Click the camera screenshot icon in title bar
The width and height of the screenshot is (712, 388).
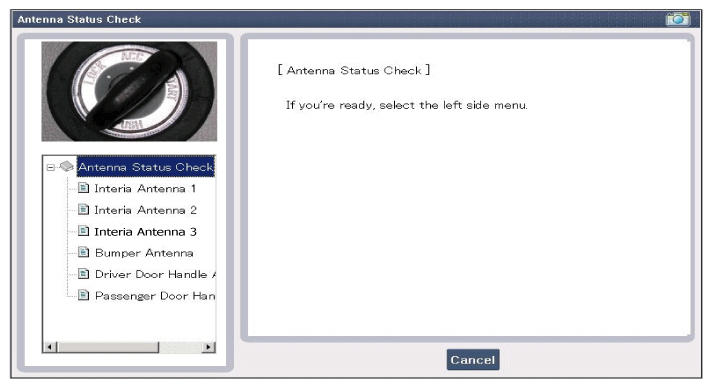[x=677, y=19]
